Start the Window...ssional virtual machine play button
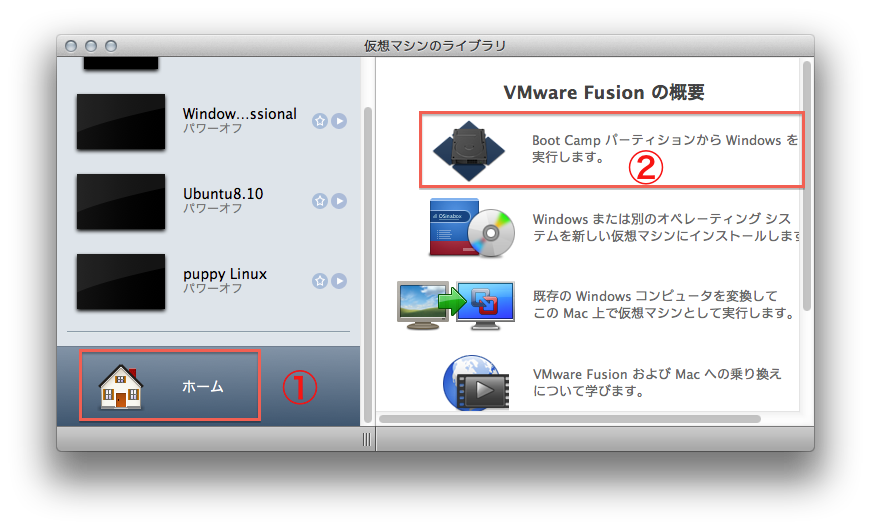871x530 pixels. [x=339, y=121]
